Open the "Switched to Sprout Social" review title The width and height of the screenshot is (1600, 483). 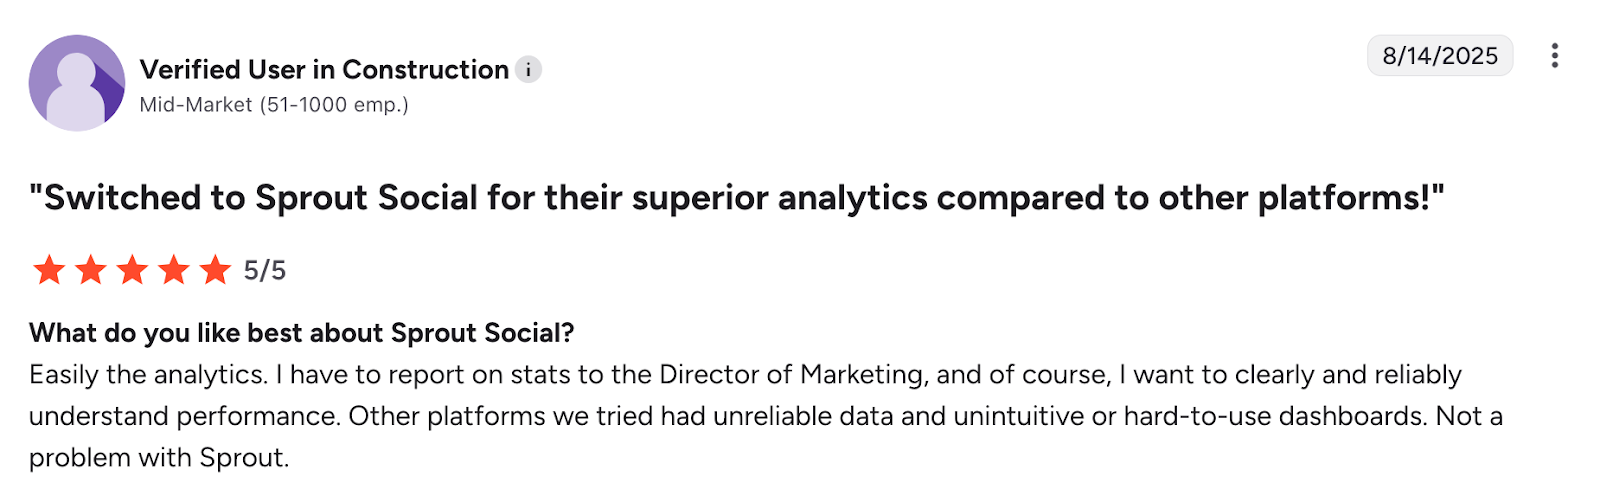click(x=736, y=198)
